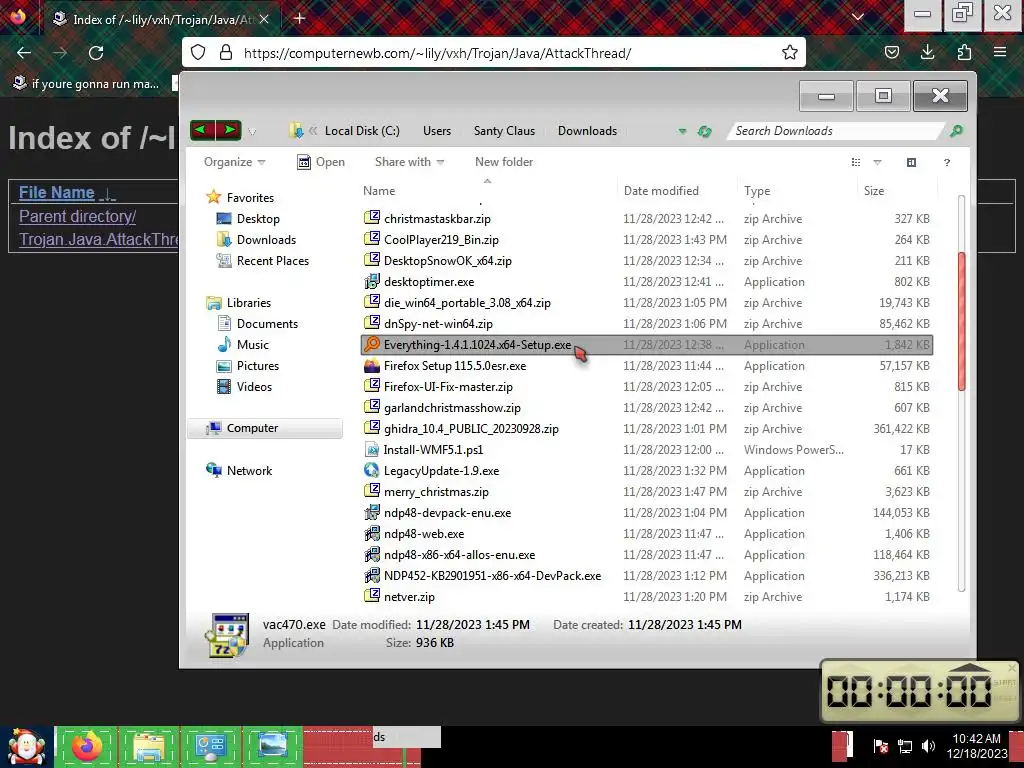Click the Santa Start button on taskbar
Screen dimensions: 1024x768
[x=26, y=747]
